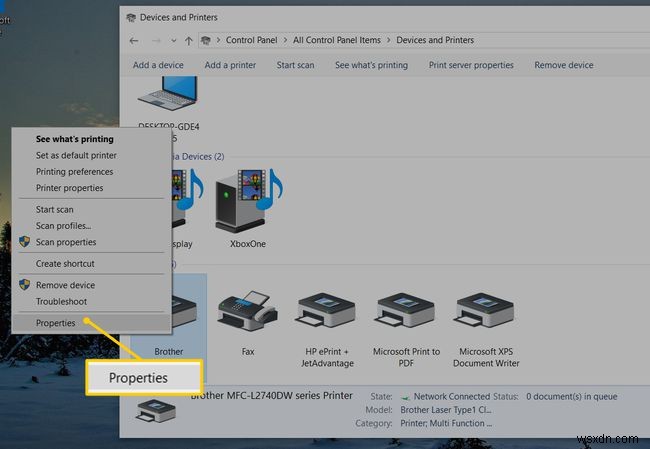Viewport: 650px width, 449px height.
Task: Collapse the Multimedia Devices (2) group header
Action: tap(198, 157)
